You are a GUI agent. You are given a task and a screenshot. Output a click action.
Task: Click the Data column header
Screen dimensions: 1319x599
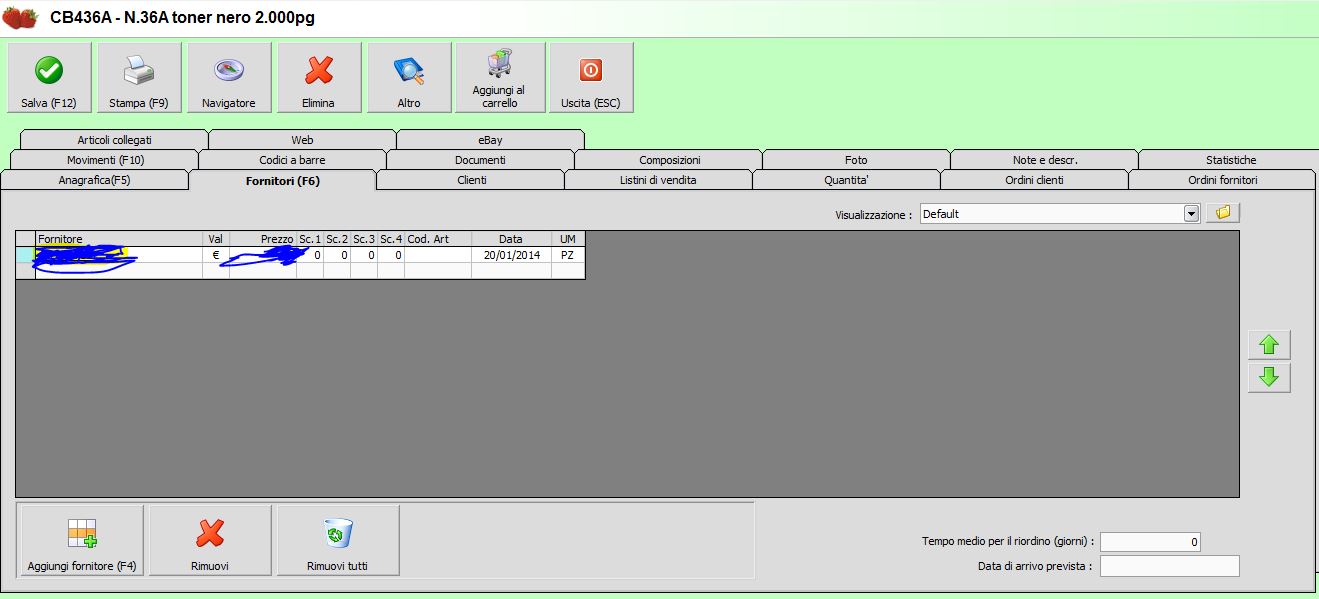coord(511,239)
